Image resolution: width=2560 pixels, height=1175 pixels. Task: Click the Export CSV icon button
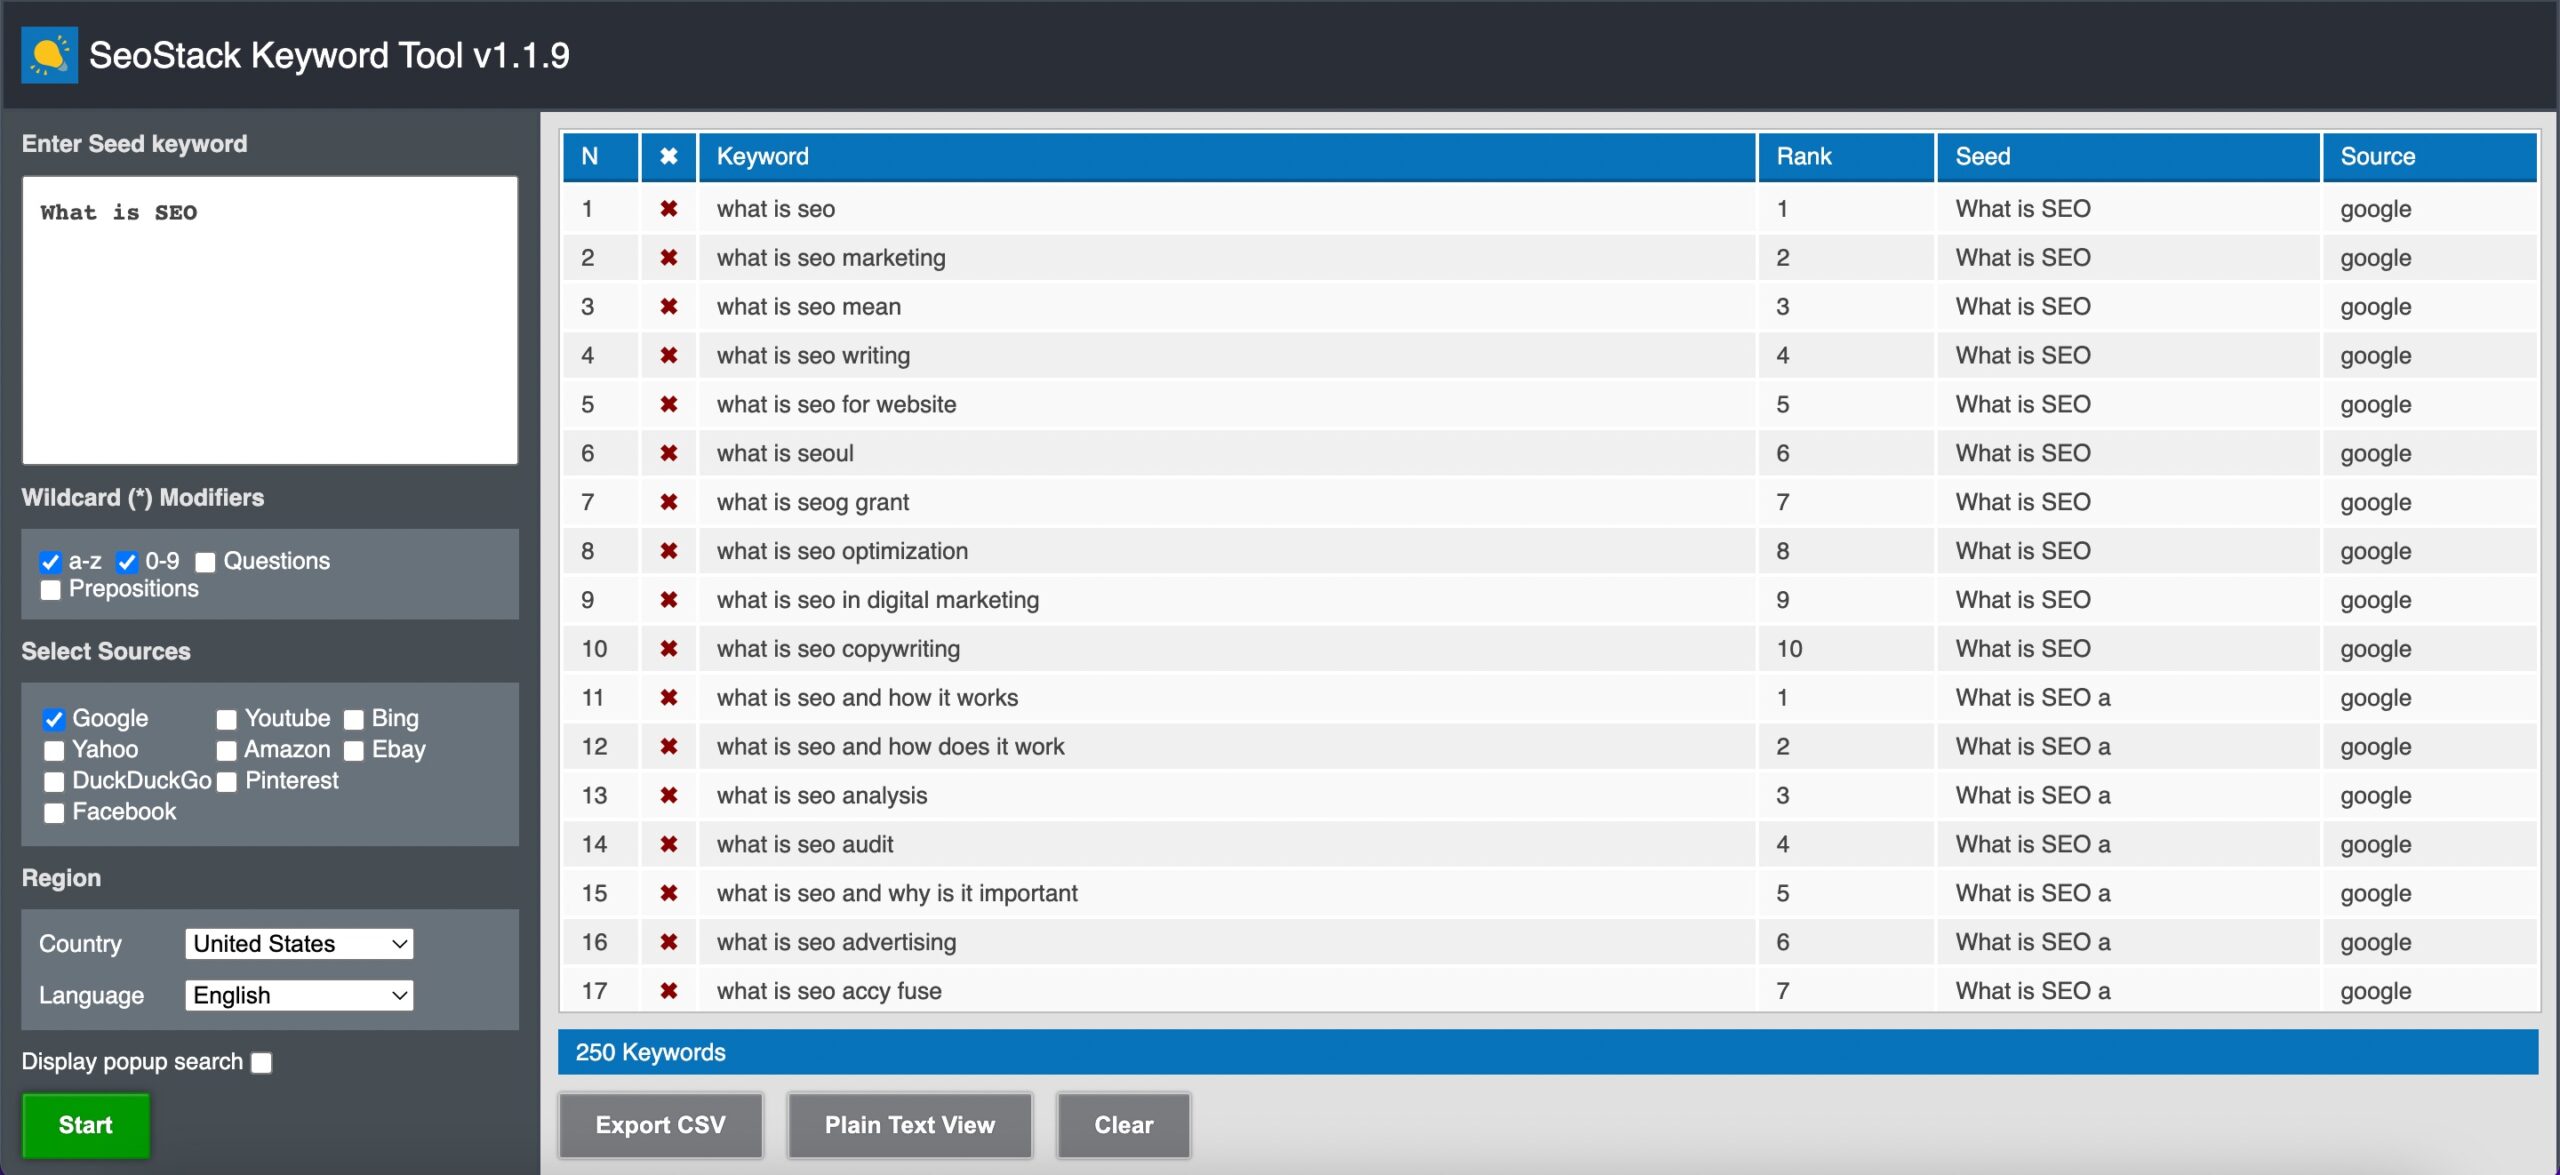[660, 1124]
